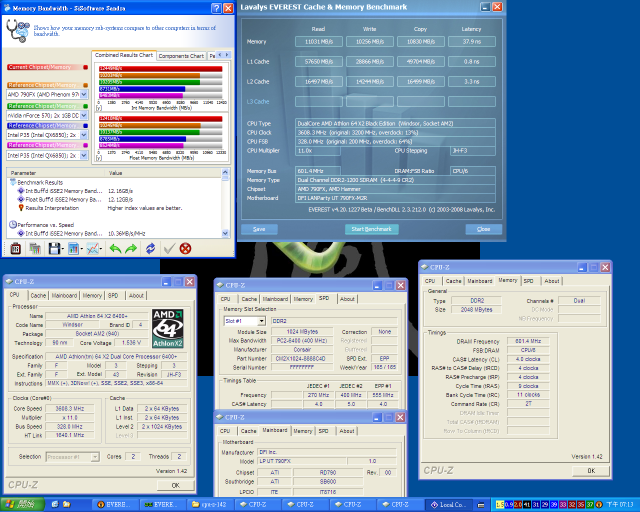Click the show desktop quick launch icon
Screen dimensions: 640x512
click(56, 505)
